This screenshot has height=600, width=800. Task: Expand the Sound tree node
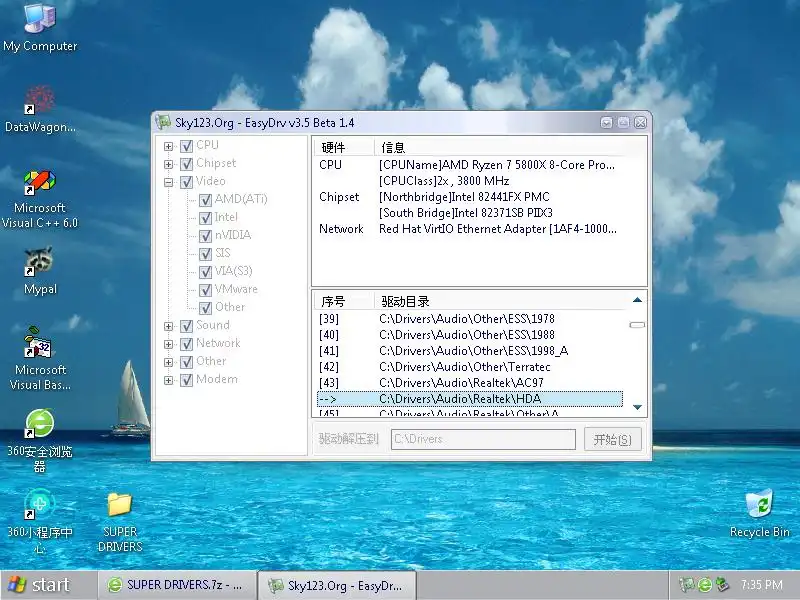tap(168, 326)
